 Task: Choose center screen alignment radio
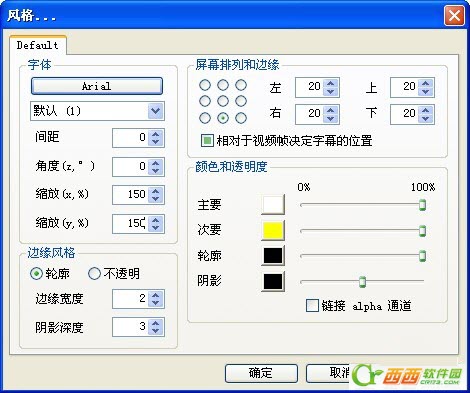[x=223, y=101]
